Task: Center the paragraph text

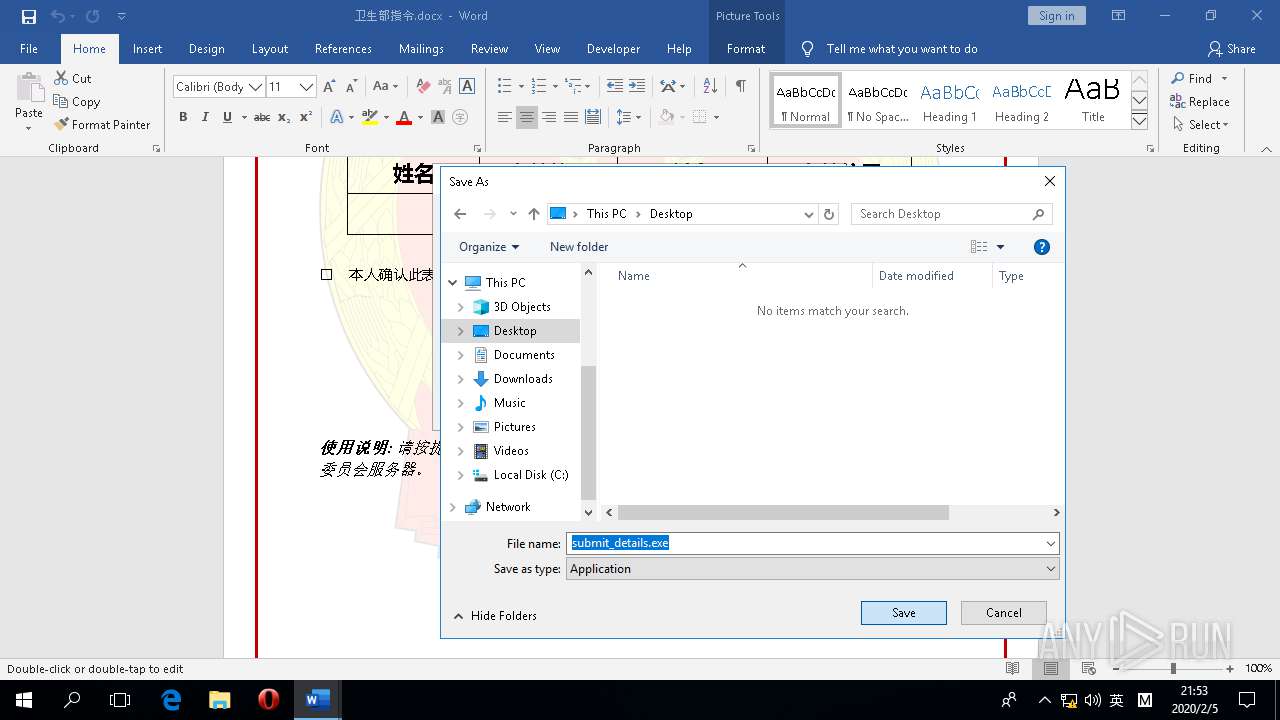Action: (x=527, y=117)
